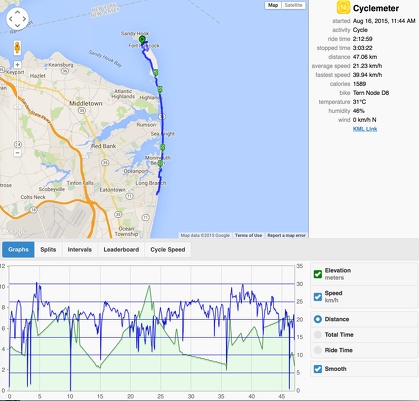Open the Graphs tab
The width and height of the screenshot is (419, 401).
pyautogui.click(x=18, y=250)
